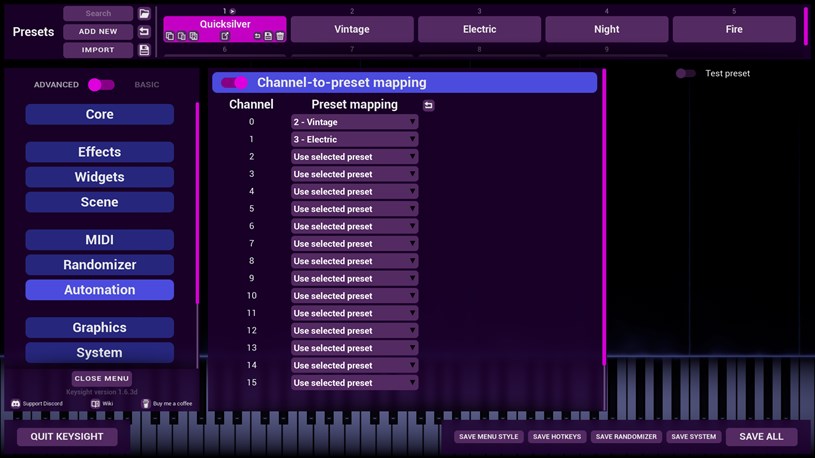815x458 pixels.
Task: Disable the Channel-to-preset mapping toggle
Action: pyautogui.click(x=234, y=83)
